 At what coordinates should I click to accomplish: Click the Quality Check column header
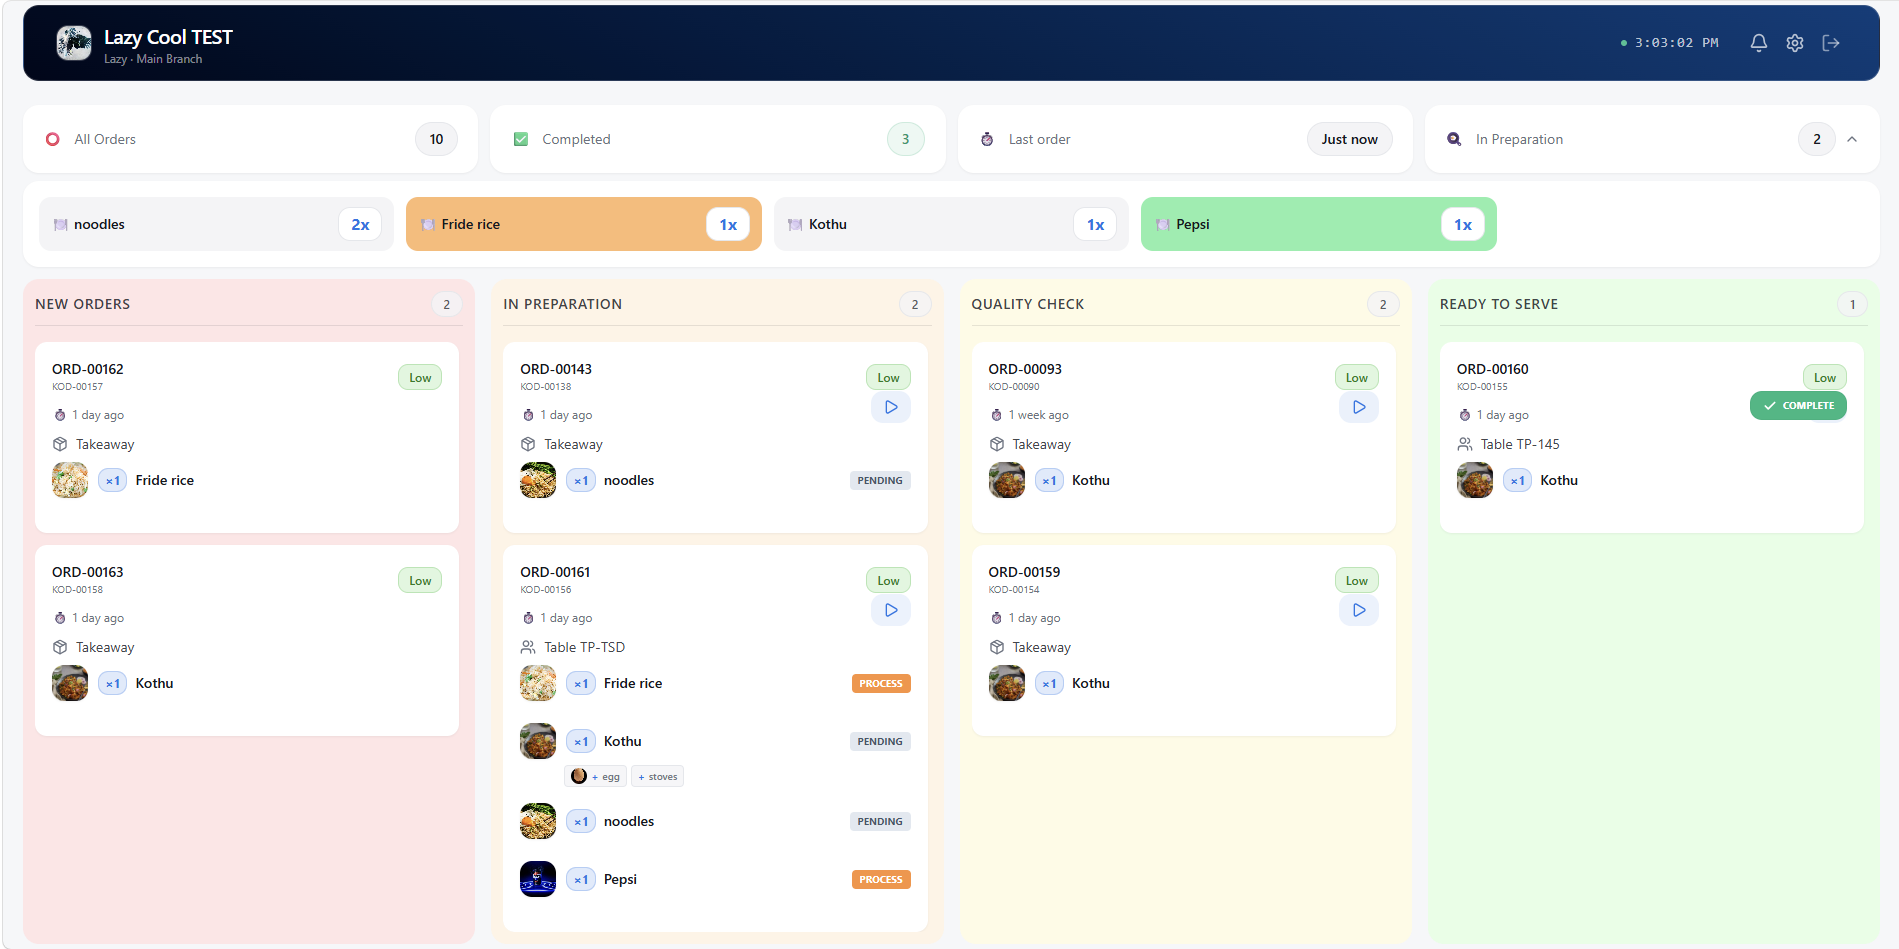(1028, 304)
